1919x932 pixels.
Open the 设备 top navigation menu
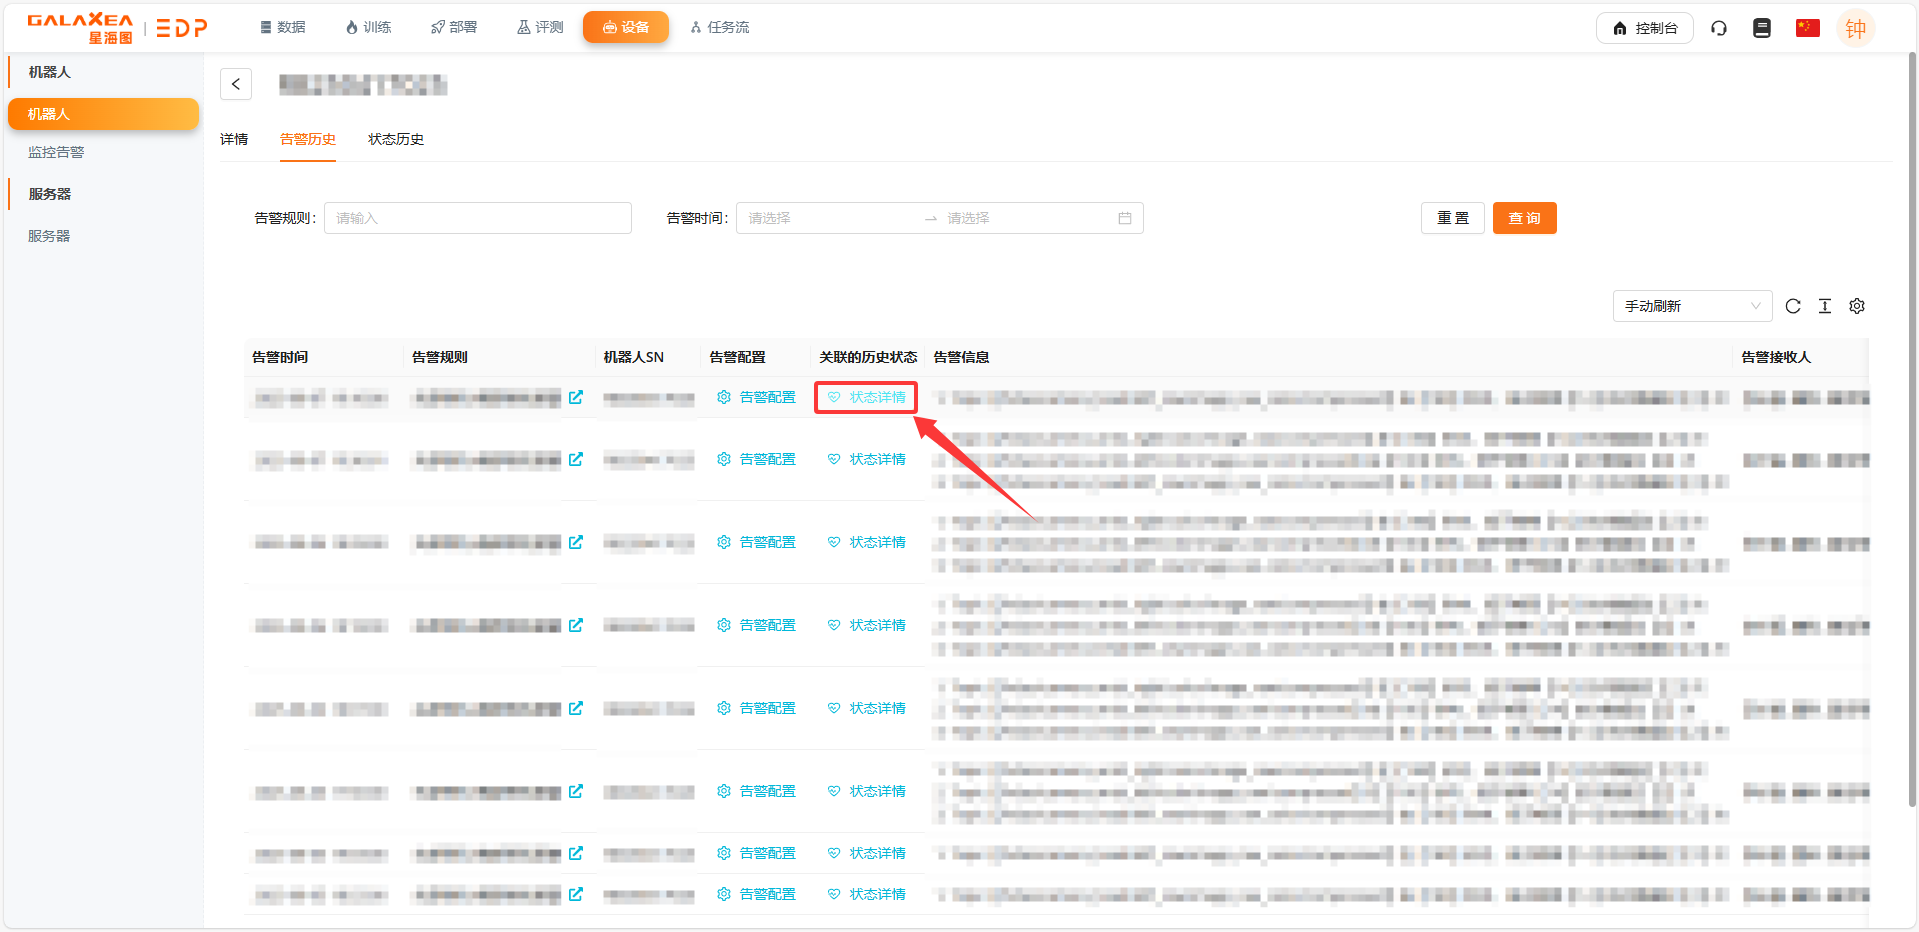tap(626, 27)
